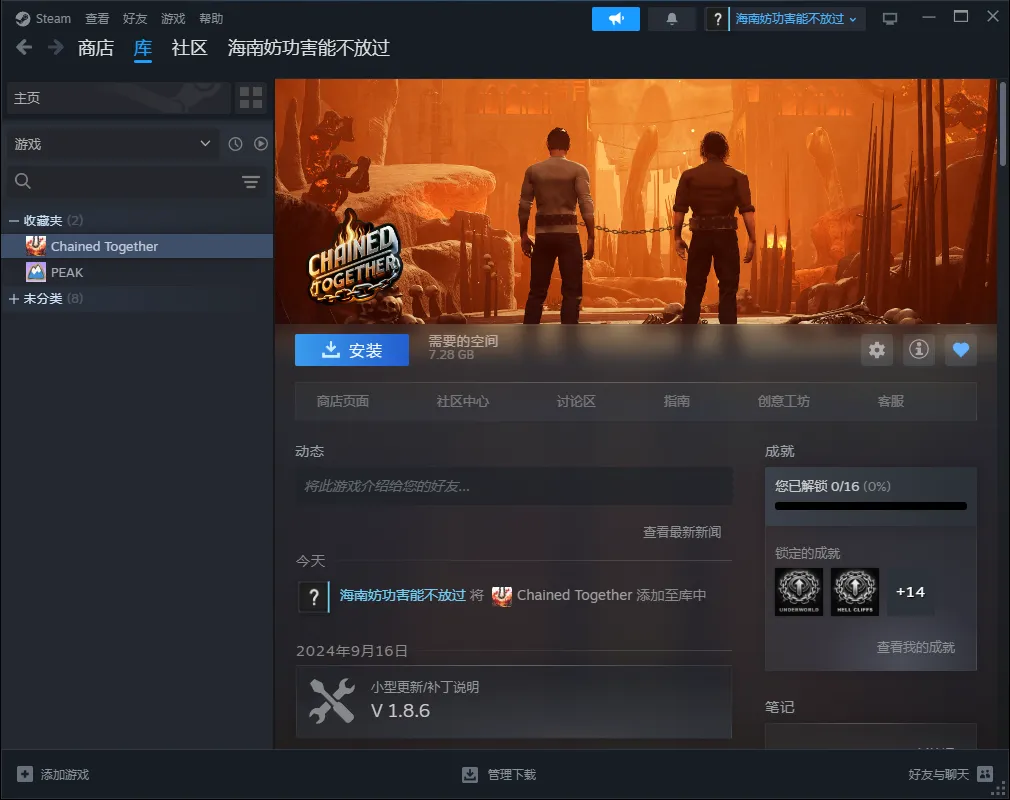
Task: Click the announcements megaphone icon
Action: point(615,19)
